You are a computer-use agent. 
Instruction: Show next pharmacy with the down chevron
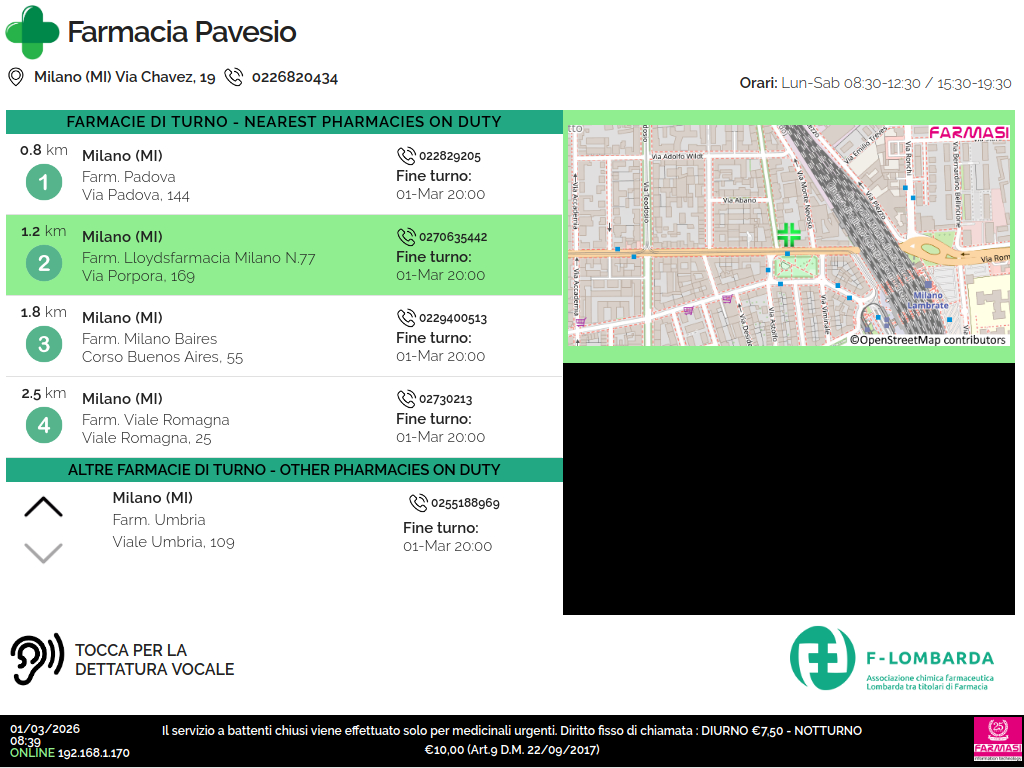click(x=43, y=552)
